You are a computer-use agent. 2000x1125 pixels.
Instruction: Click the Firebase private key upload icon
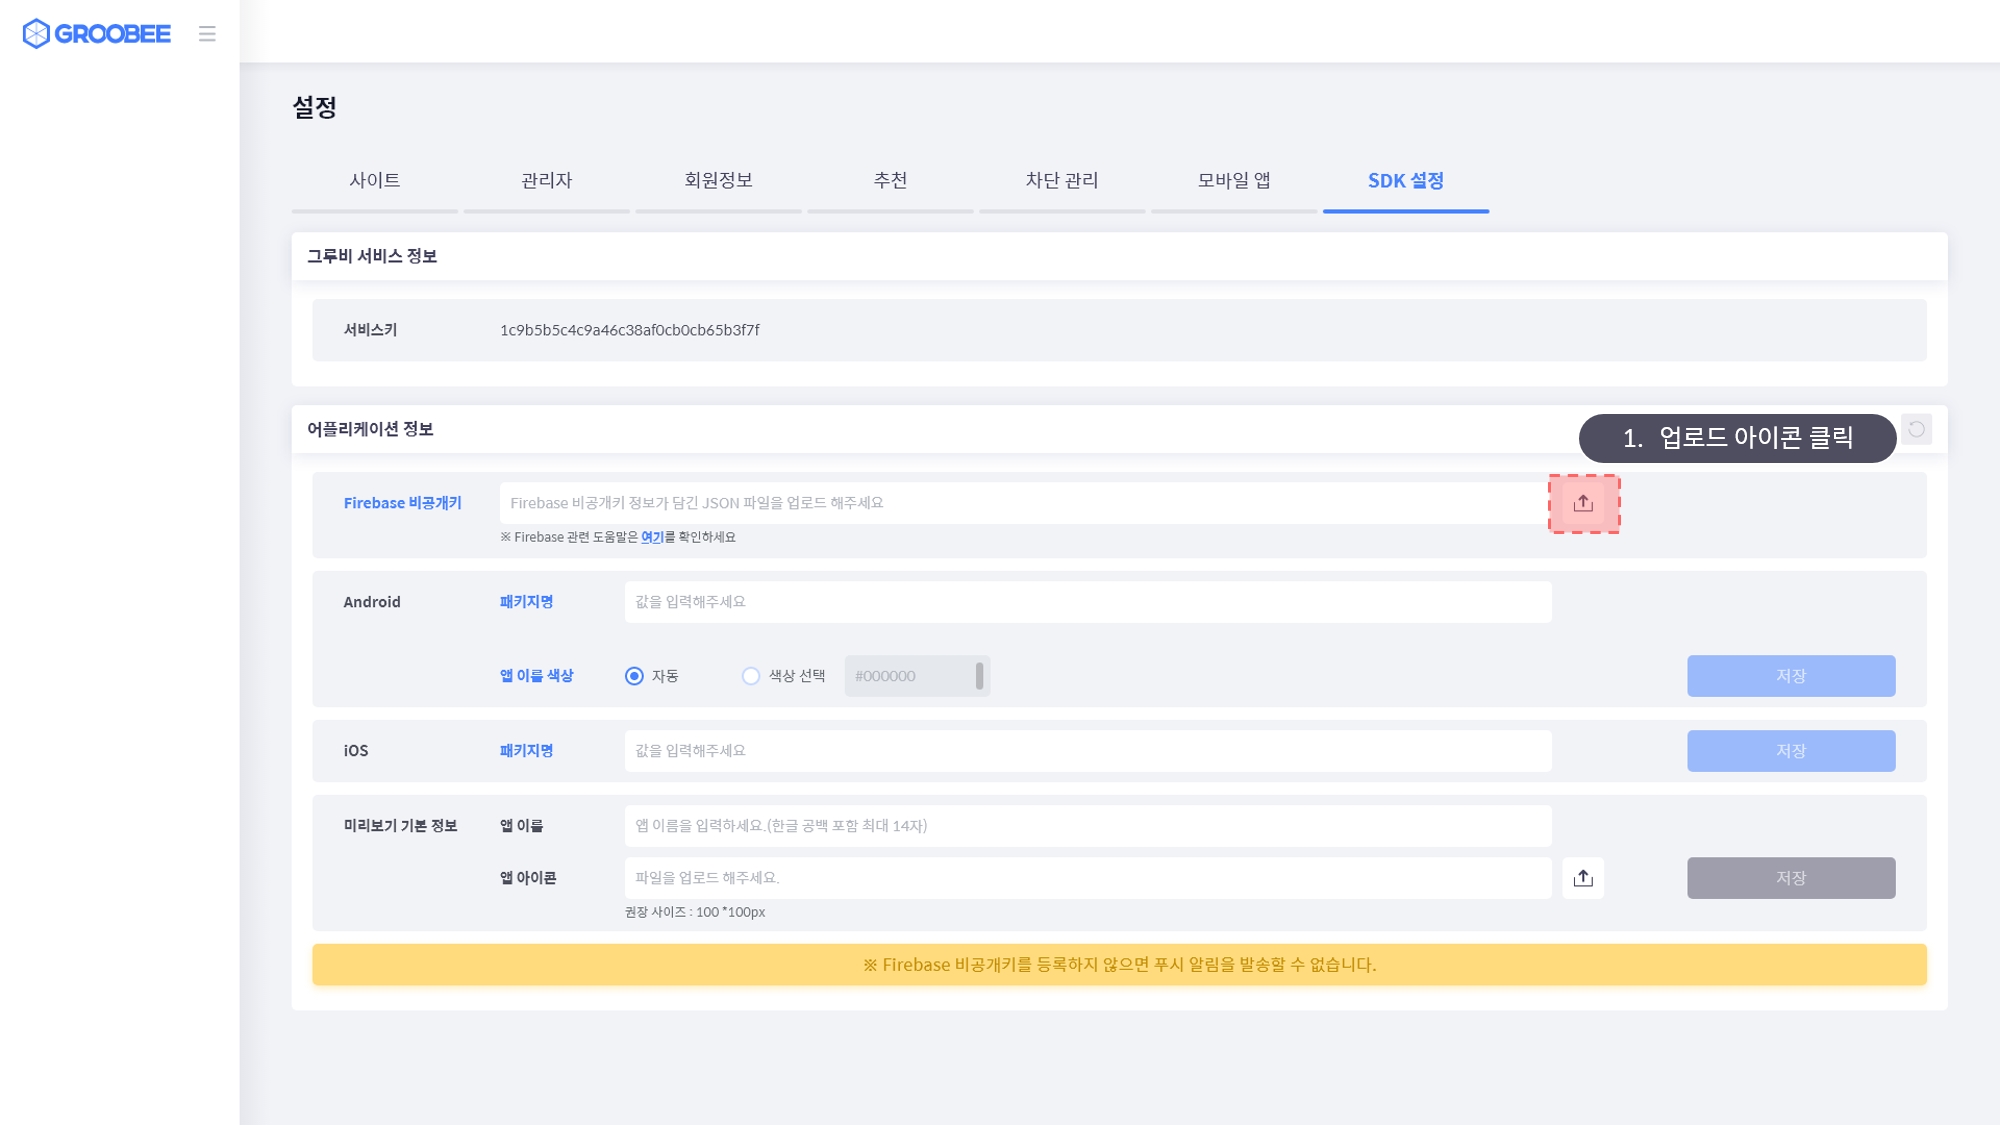[1583, 503]
